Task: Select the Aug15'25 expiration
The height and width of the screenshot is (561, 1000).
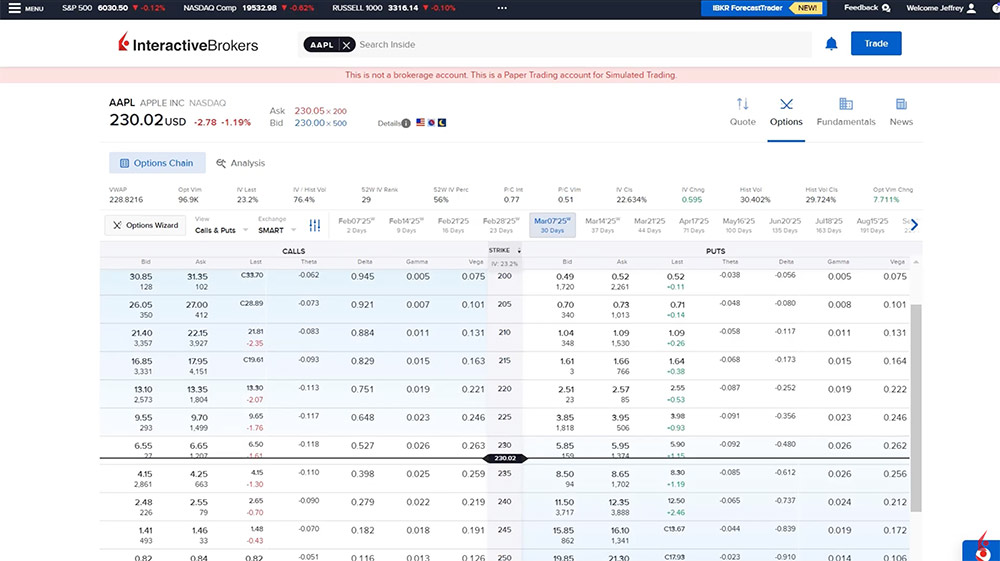Action: [872, 225]
